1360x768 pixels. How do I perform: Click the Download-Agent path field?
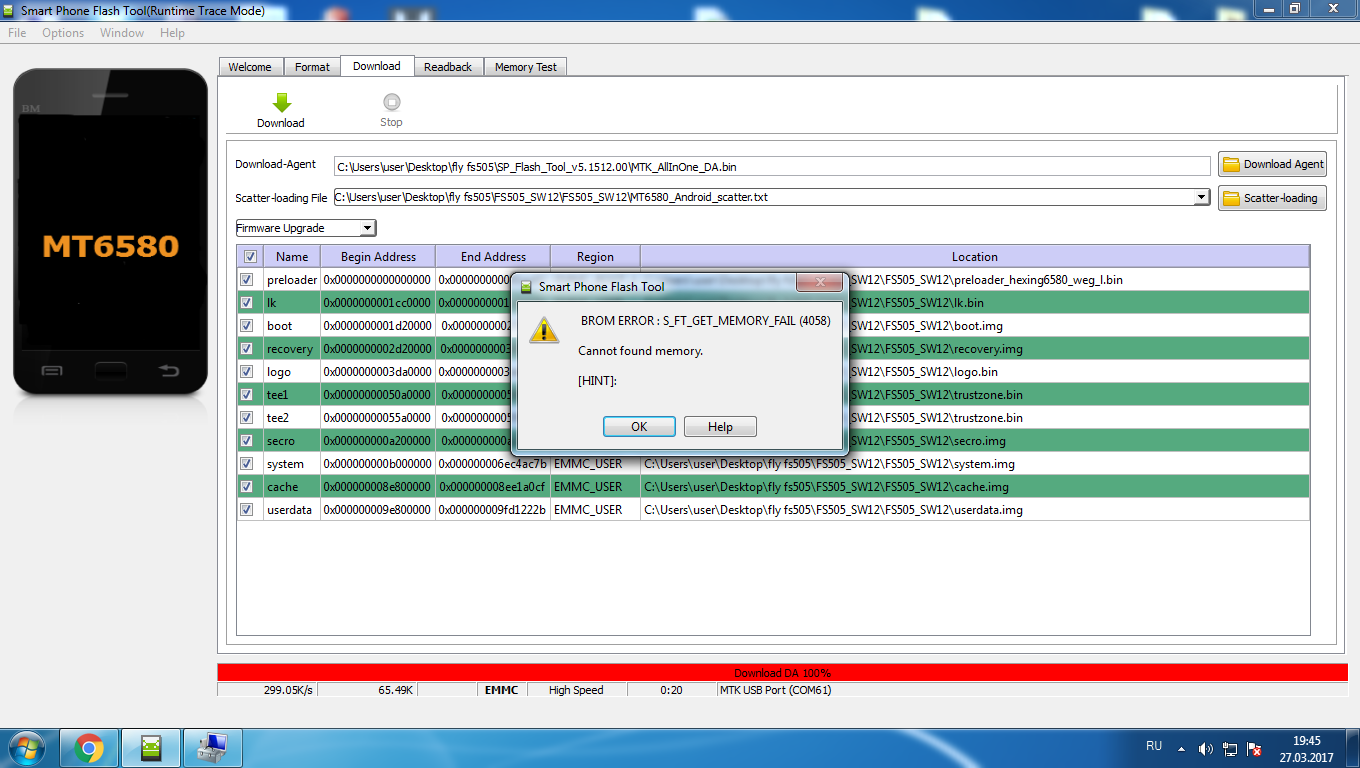tap(772, 166)
